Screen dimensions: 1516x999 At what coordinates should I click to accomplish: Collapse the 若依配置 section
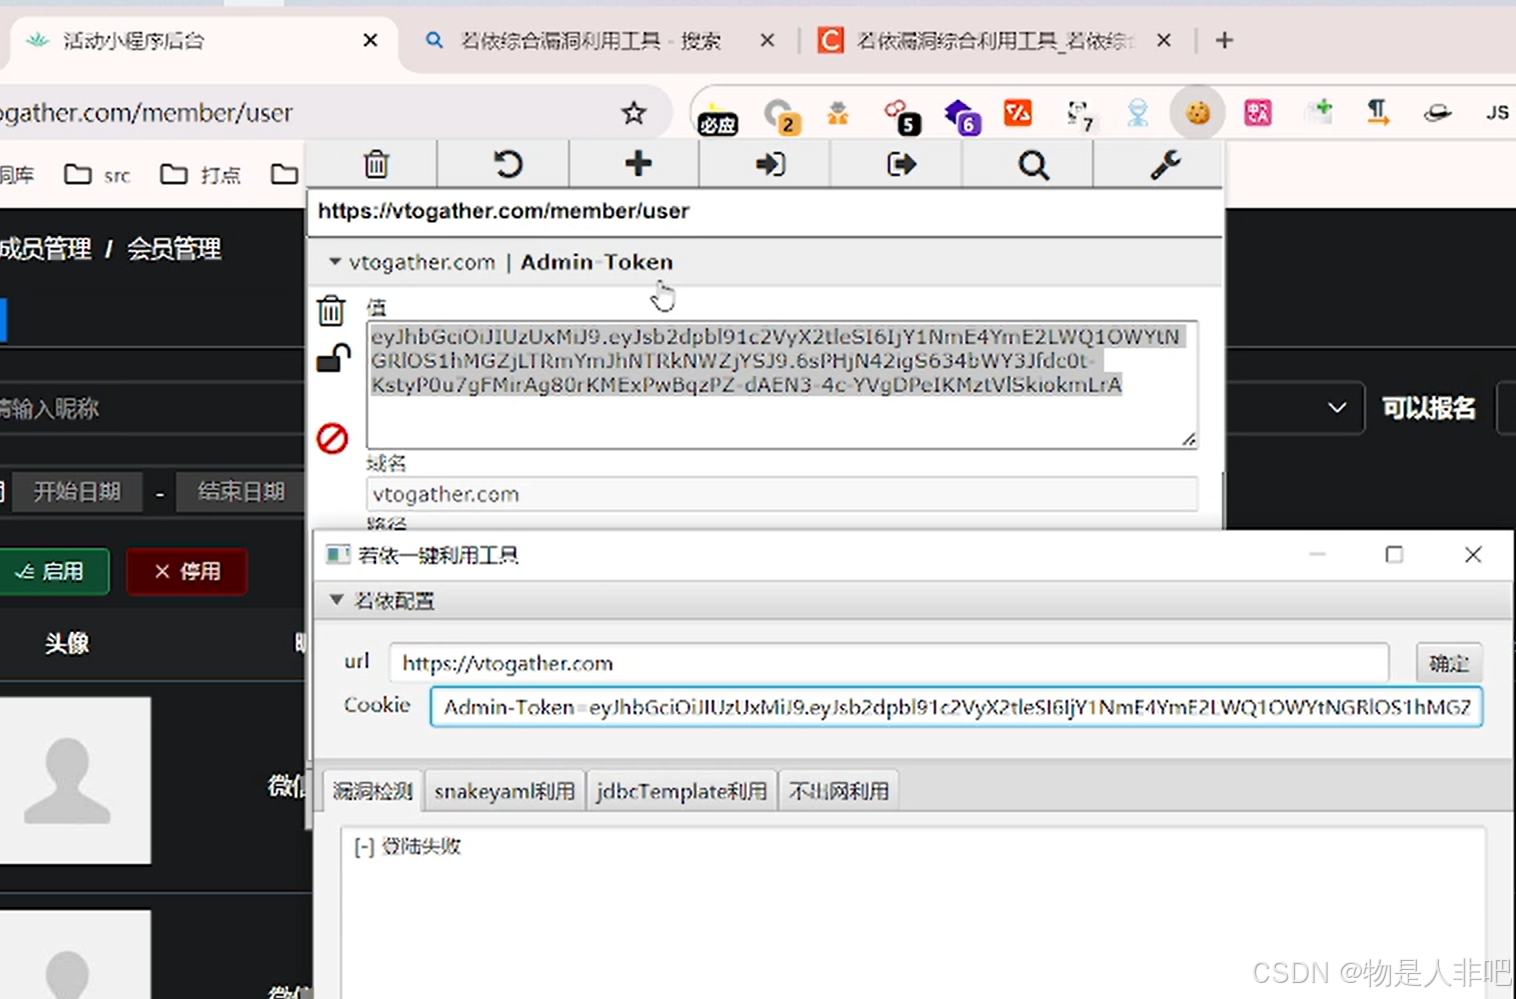[337, 600]
